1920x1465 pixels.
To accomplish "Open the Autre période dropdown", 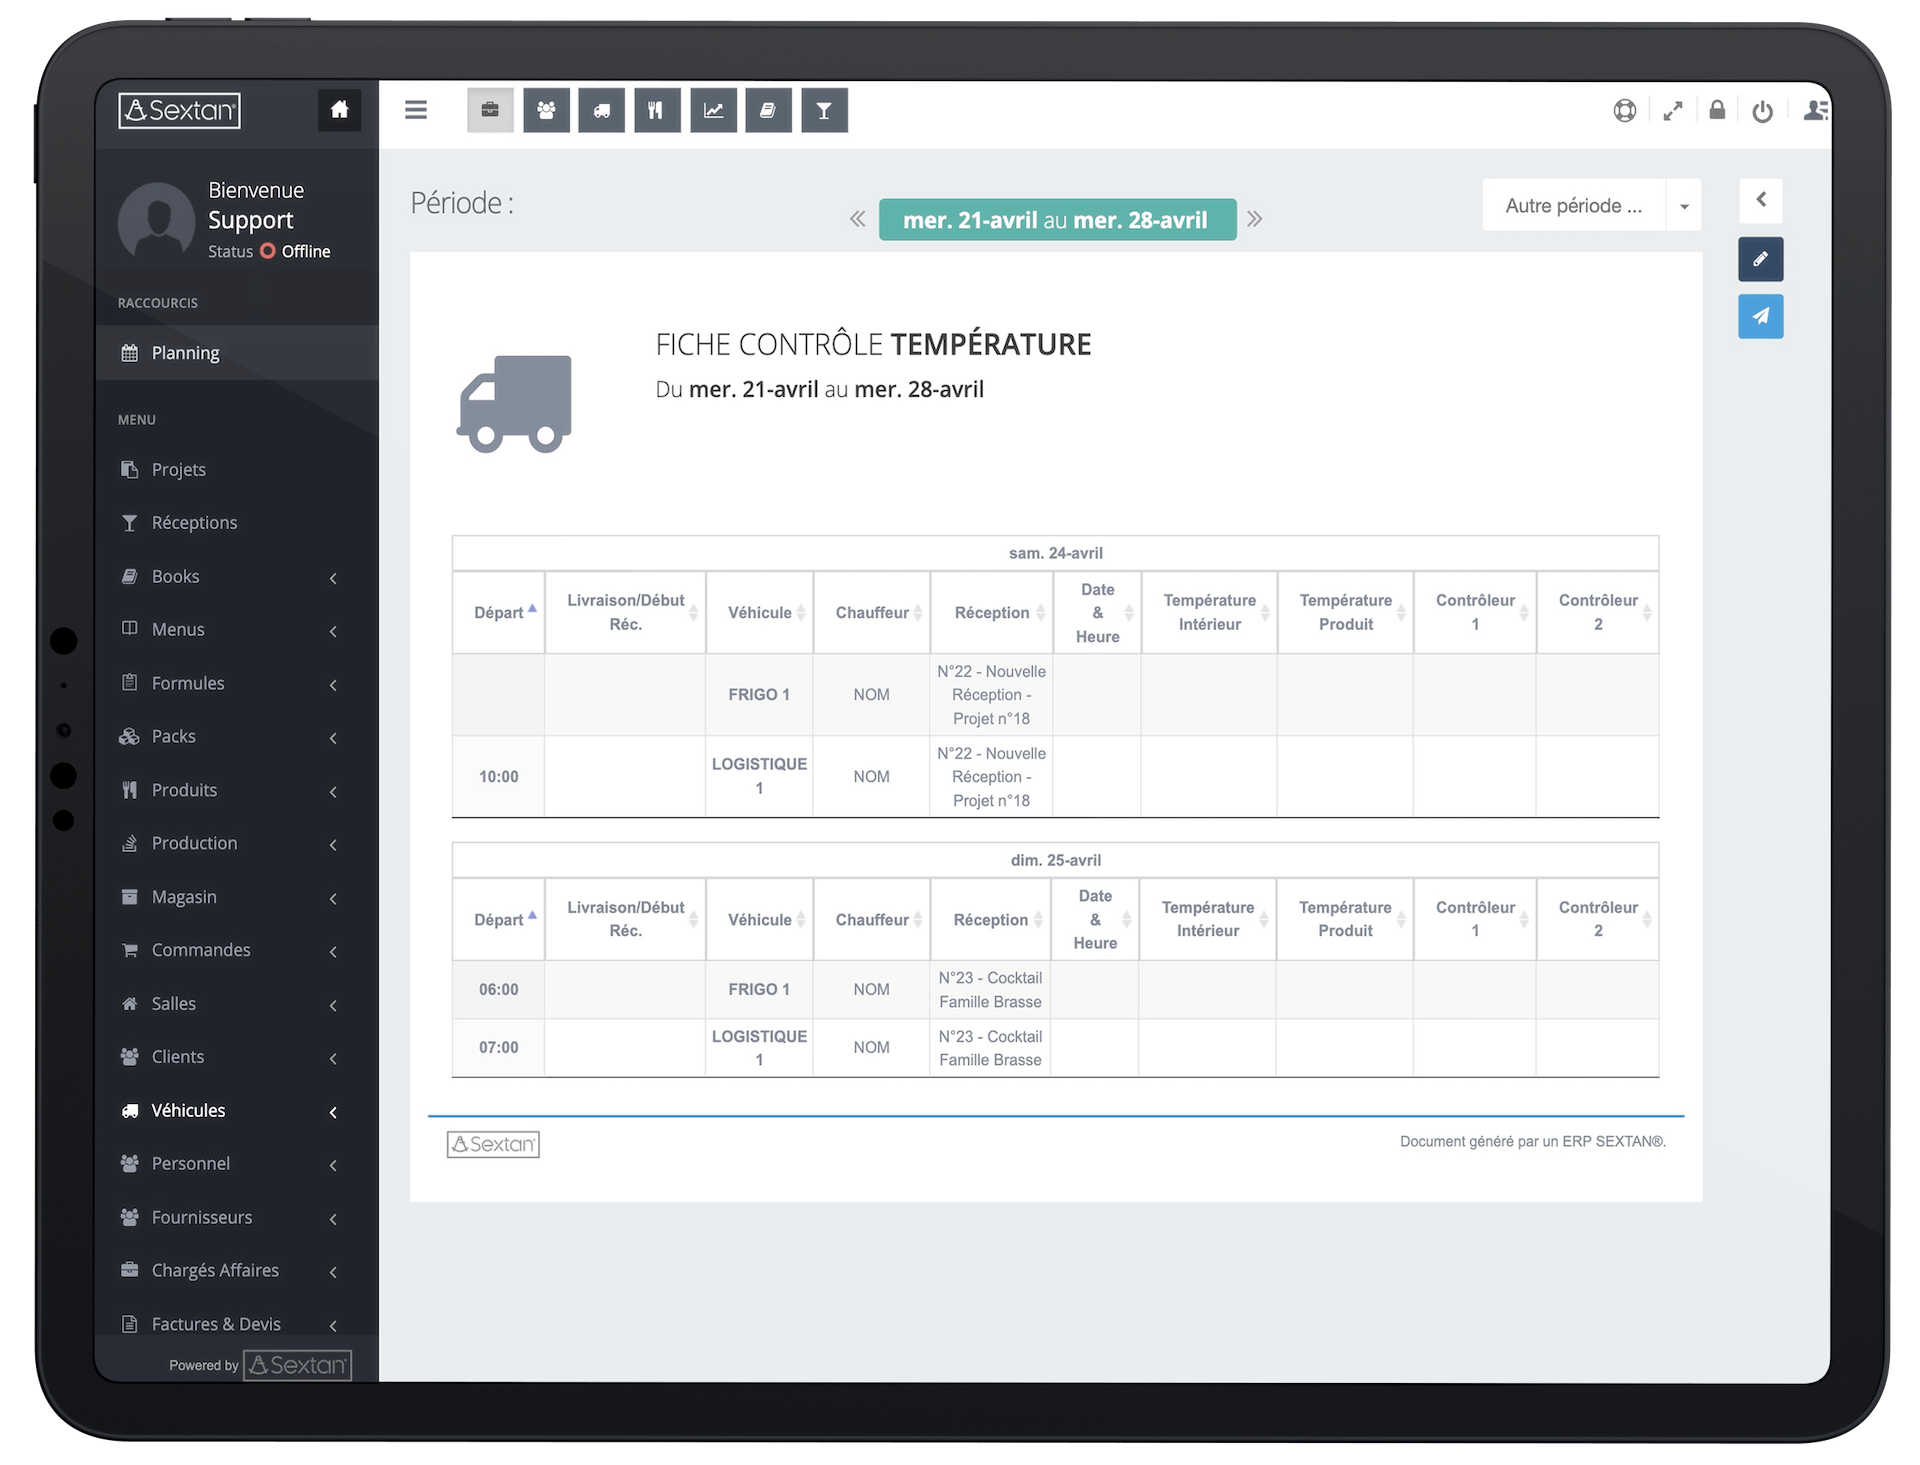I will coord(1684,205).
